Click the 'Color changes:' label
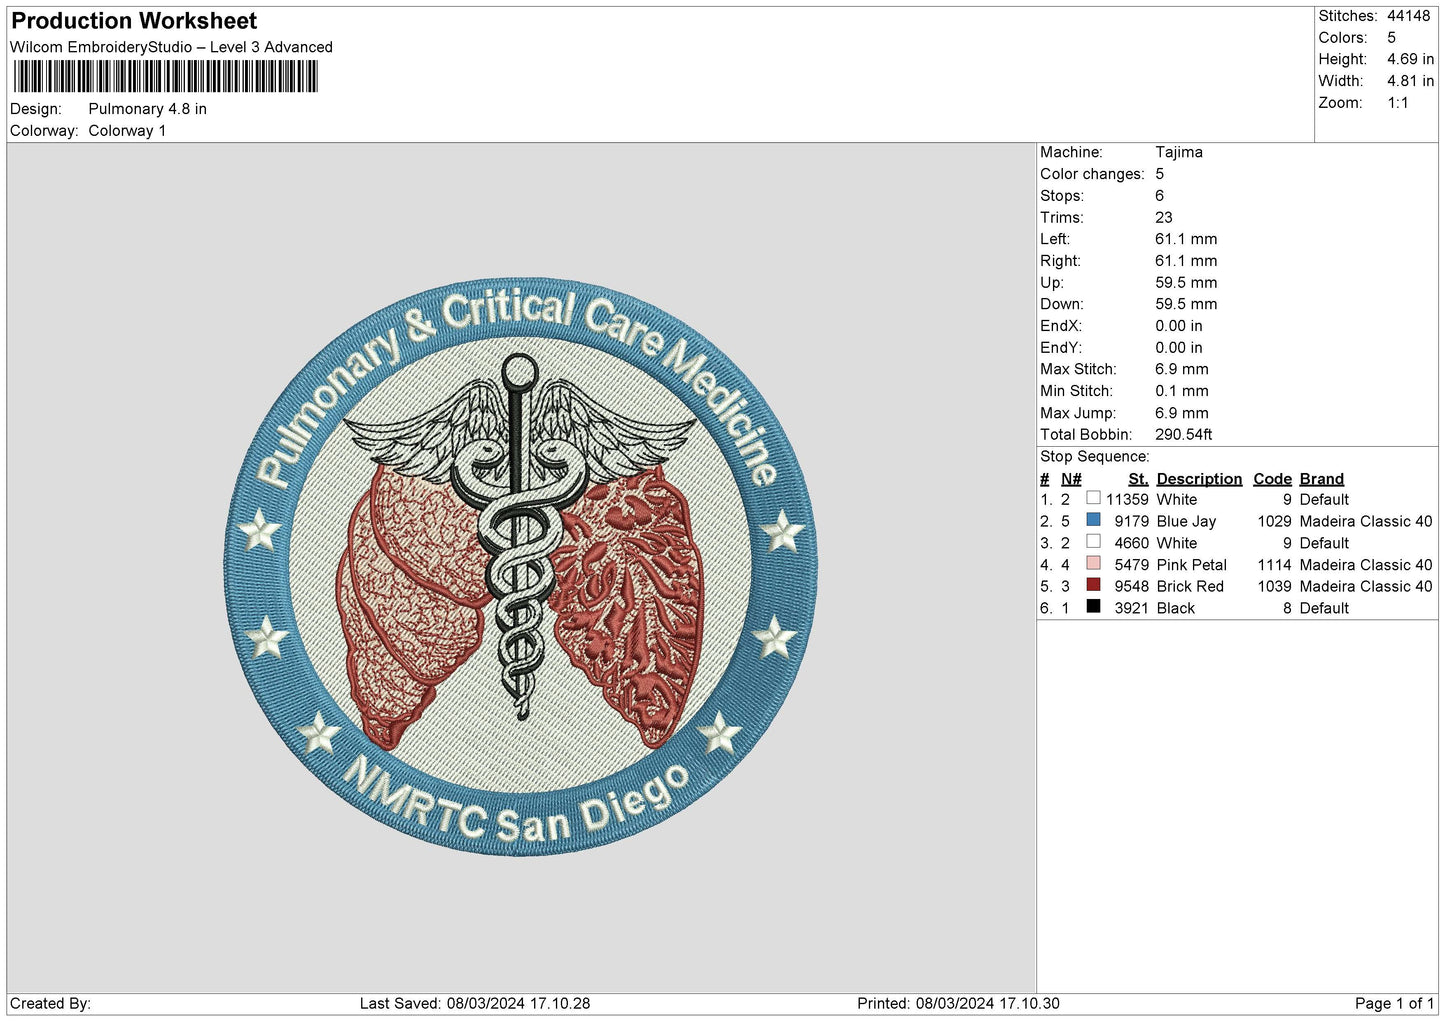 point(1092,174)
